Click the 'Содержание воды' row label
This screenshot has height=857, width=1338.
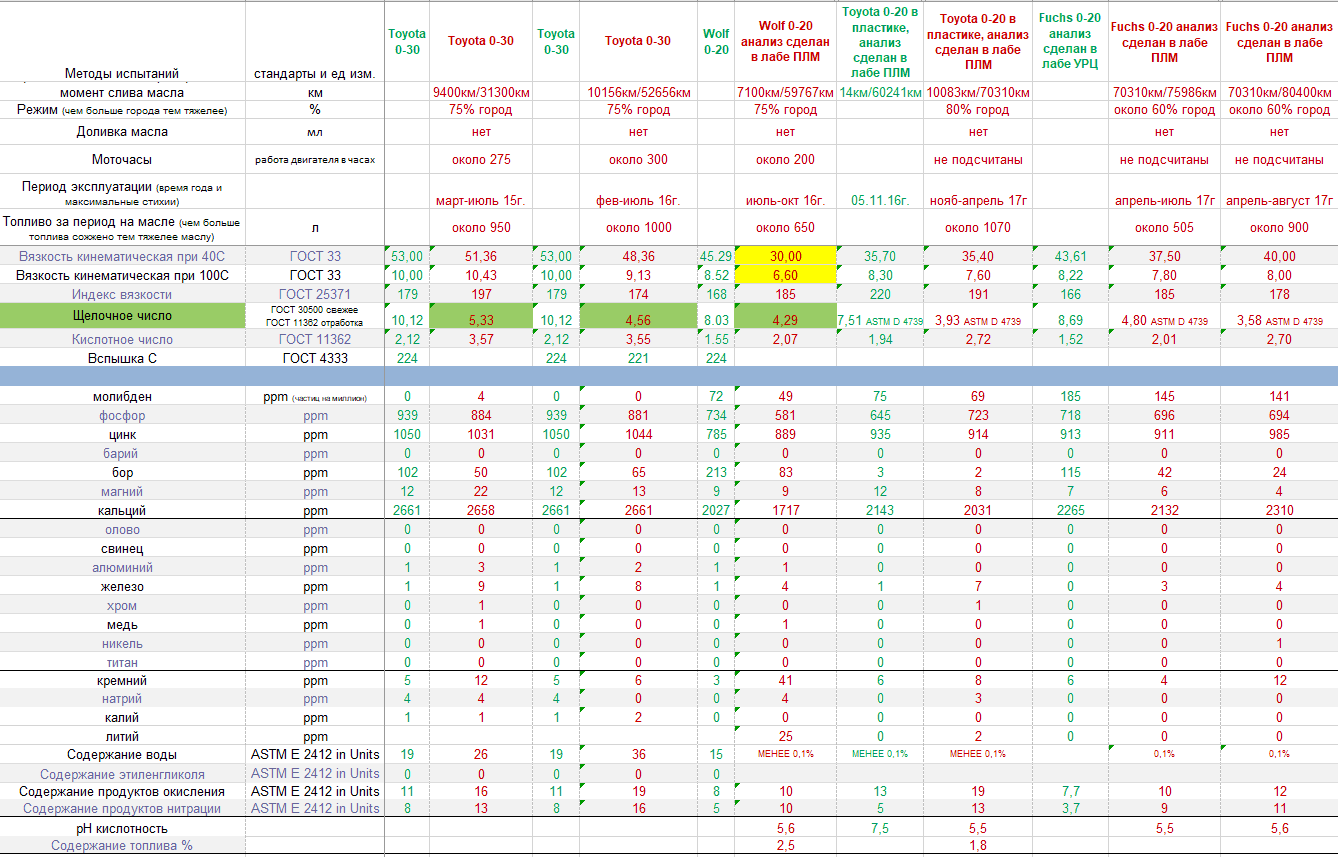pyautogui.click(x=122, y=755)
